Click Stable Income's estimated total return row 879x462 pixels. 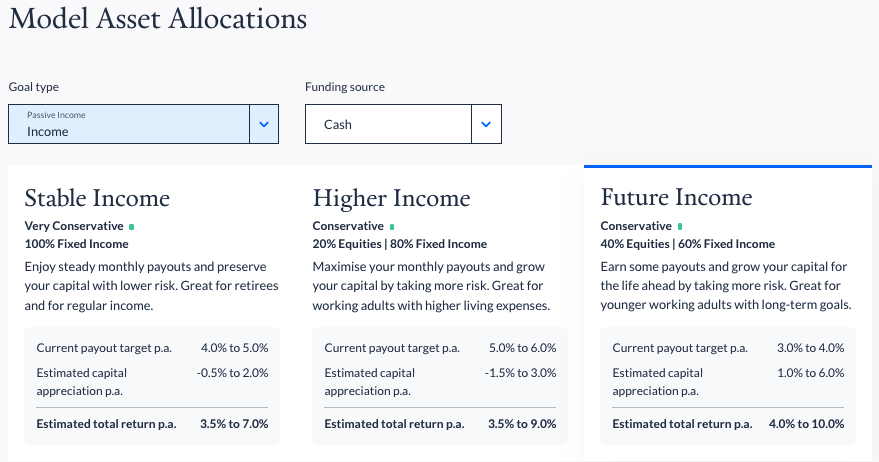pos(152,424)
